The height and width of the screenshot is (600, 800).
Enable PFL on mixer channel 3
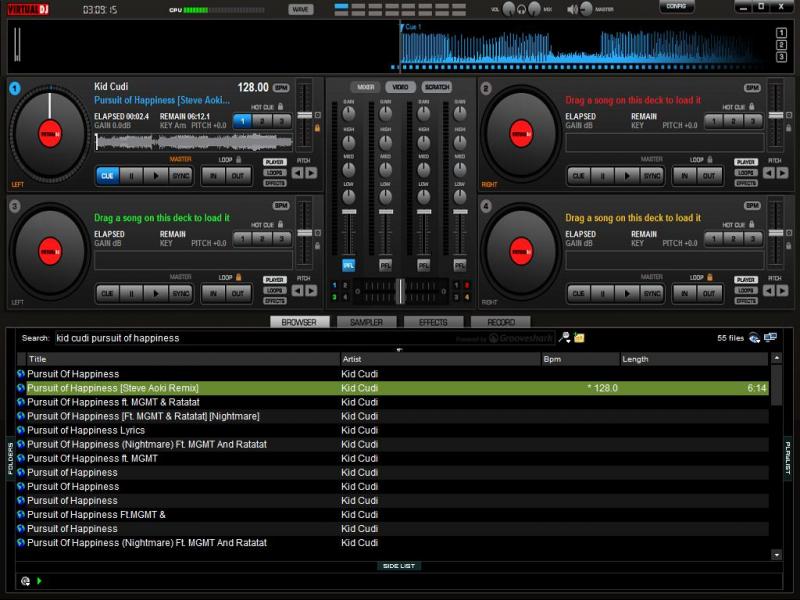(x=423, y=265)
